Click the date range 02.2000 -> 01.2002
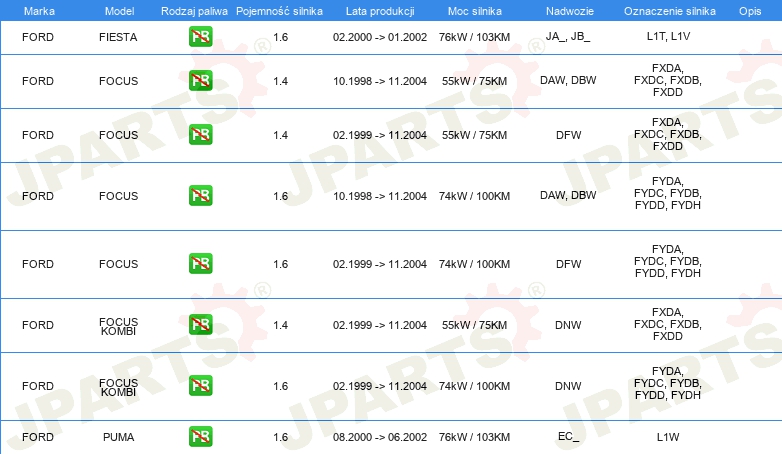This screenshot has height=454, width=782. tap(380, 37)
